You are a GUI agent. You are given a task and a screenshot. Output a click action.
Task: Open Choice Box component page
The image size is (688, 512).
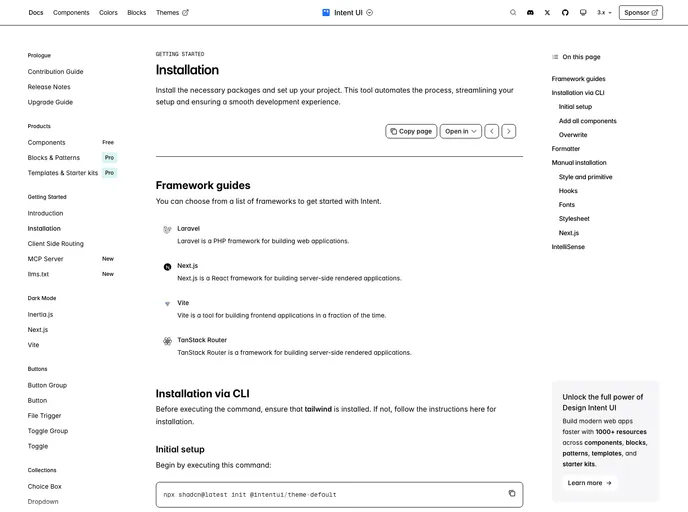(44, 487)
